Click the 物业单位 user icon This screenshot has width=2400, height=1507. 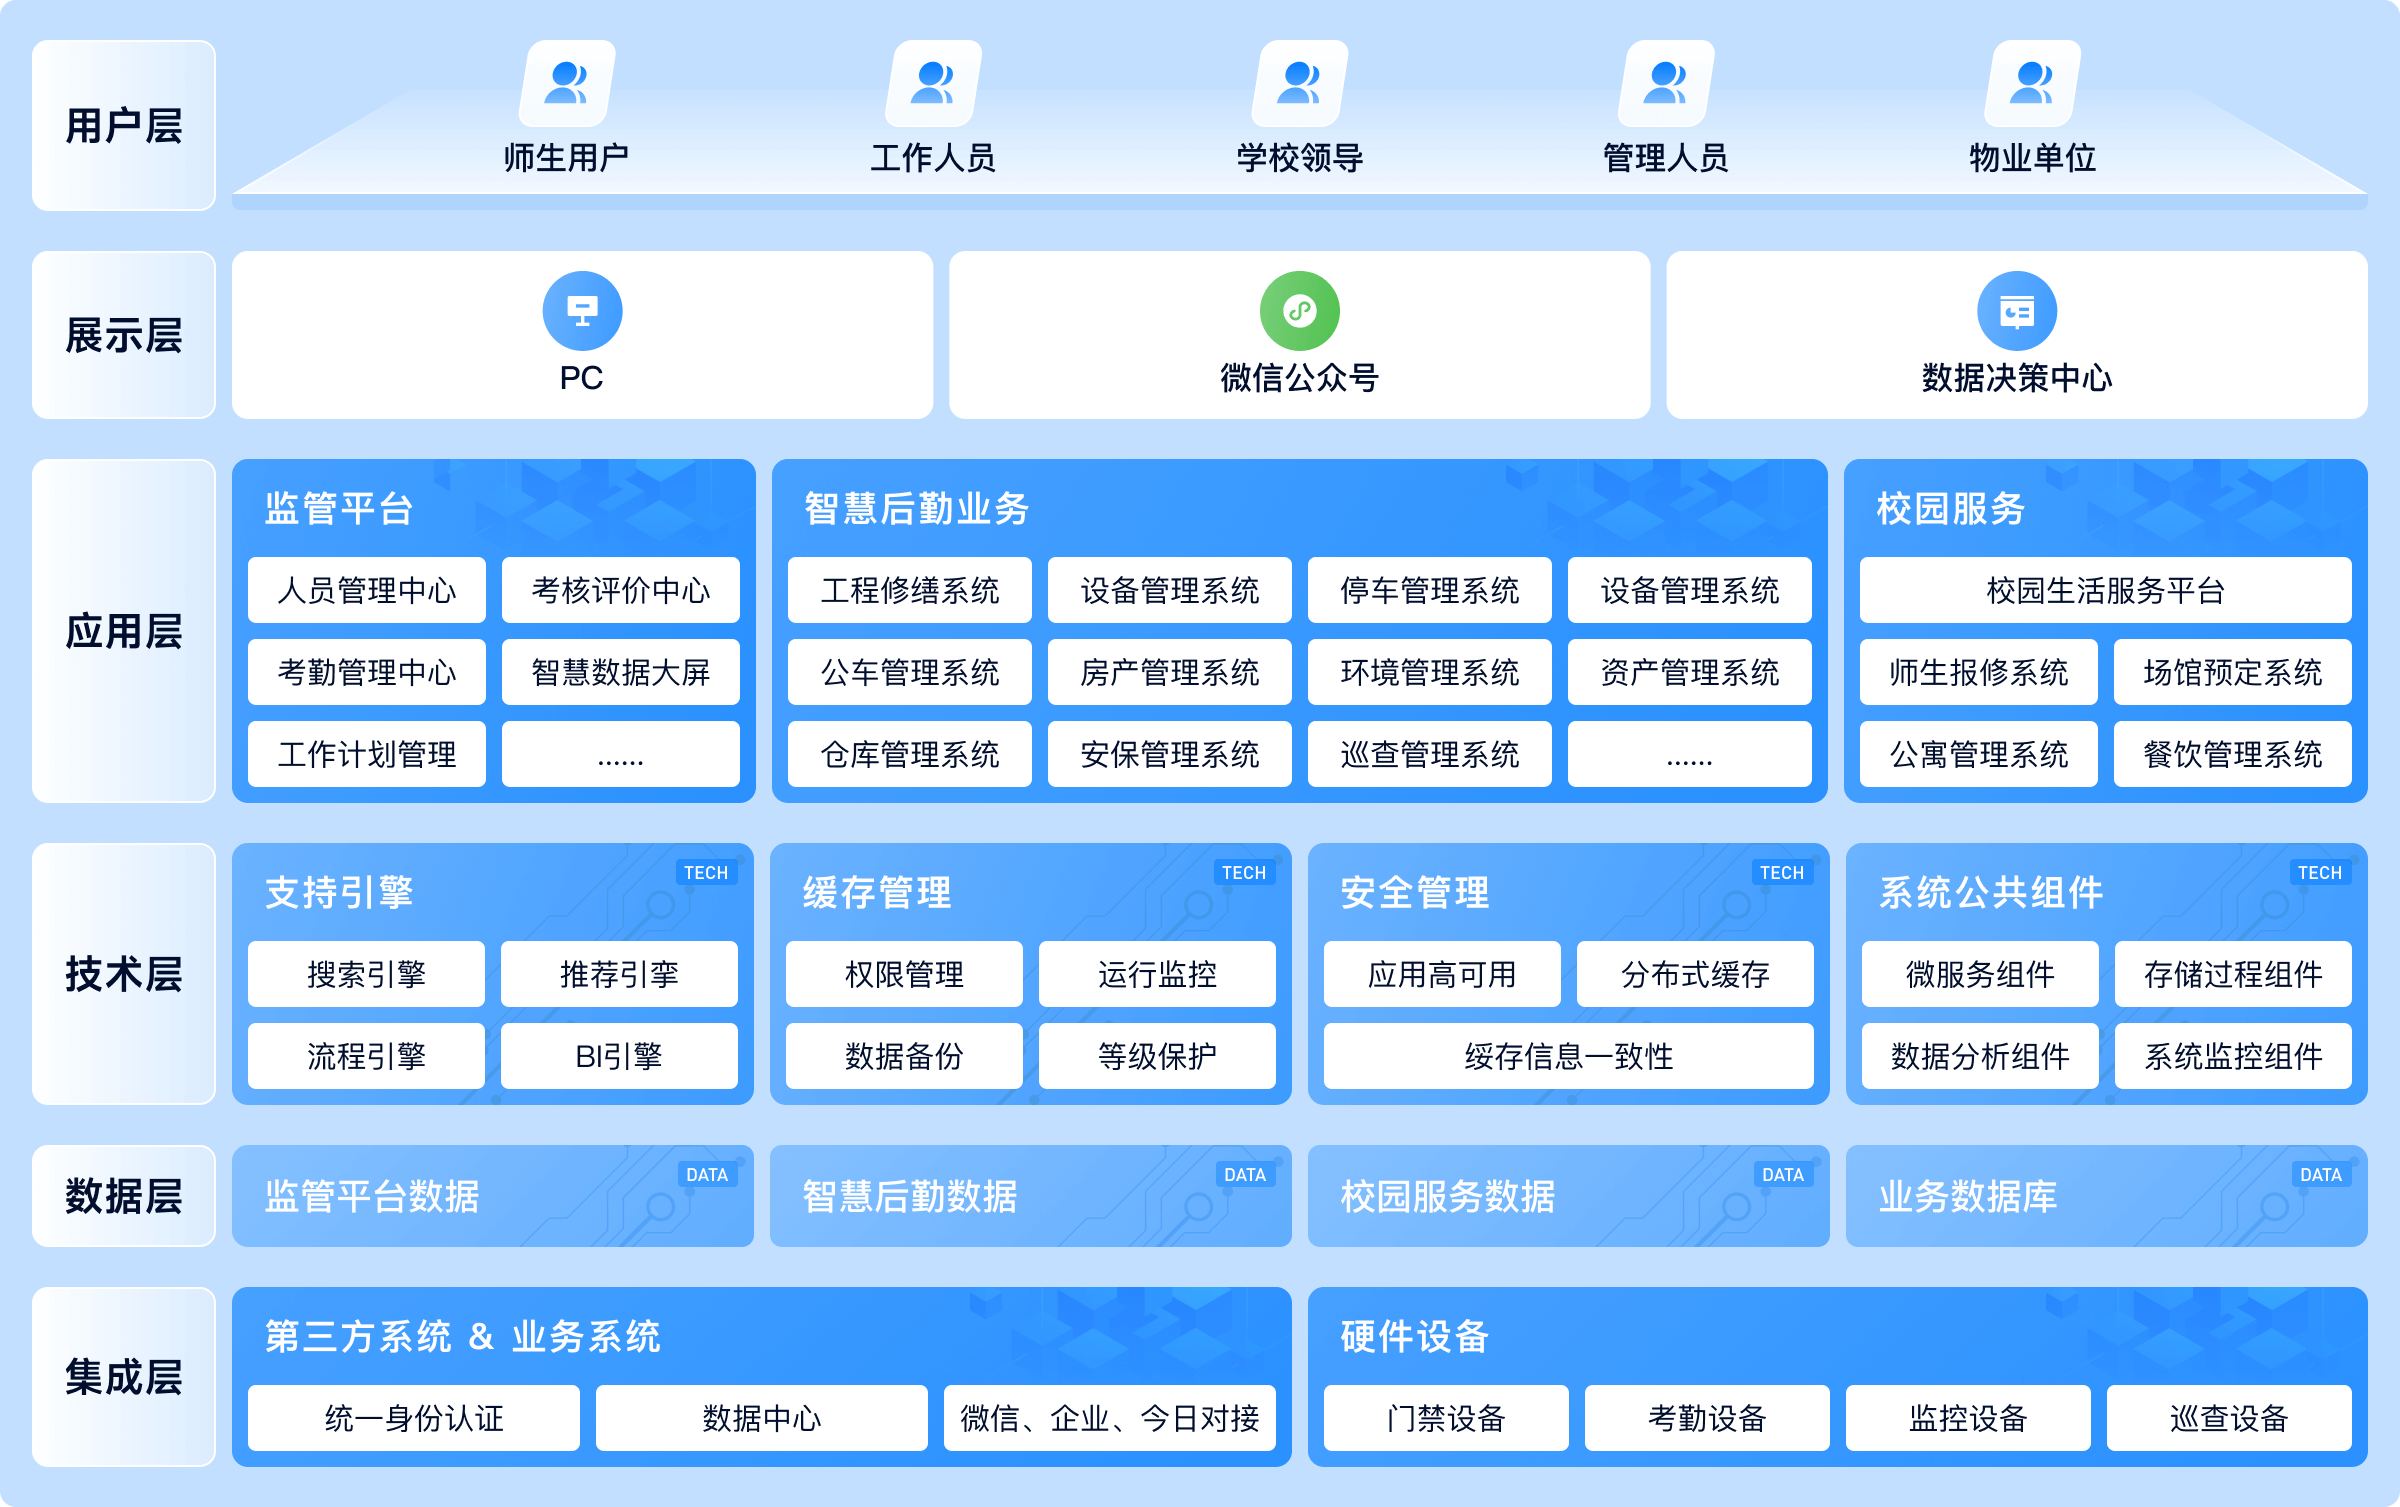pyautogui.click(x=2032, y=84)
